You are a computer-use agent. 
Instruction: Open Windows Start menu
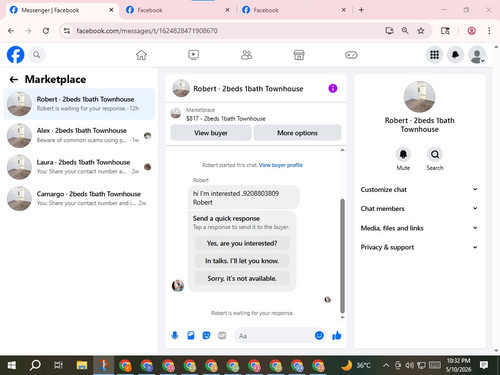[x=12, y=365]
